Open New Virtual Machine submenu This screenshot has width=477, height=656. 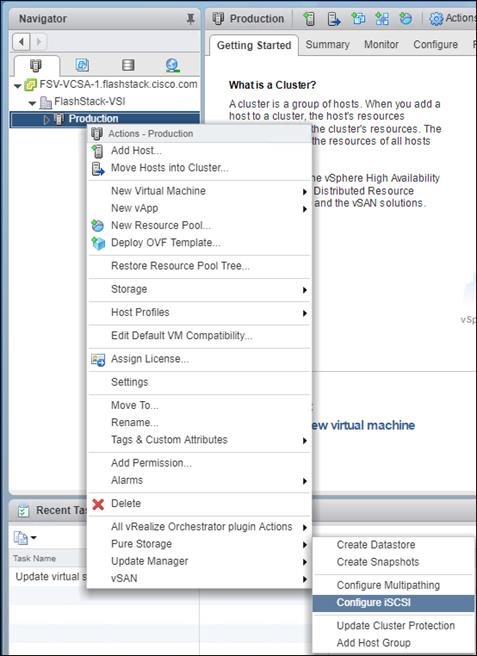pyautogui.click(x=199, y=191)
